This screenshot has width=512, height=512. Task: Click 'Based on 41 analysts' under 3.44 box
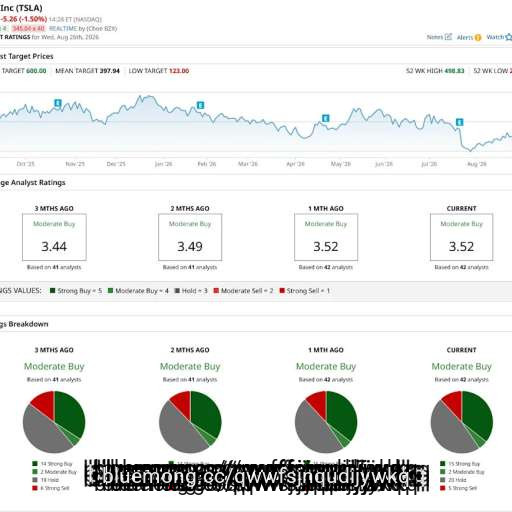tap(54, 267)
